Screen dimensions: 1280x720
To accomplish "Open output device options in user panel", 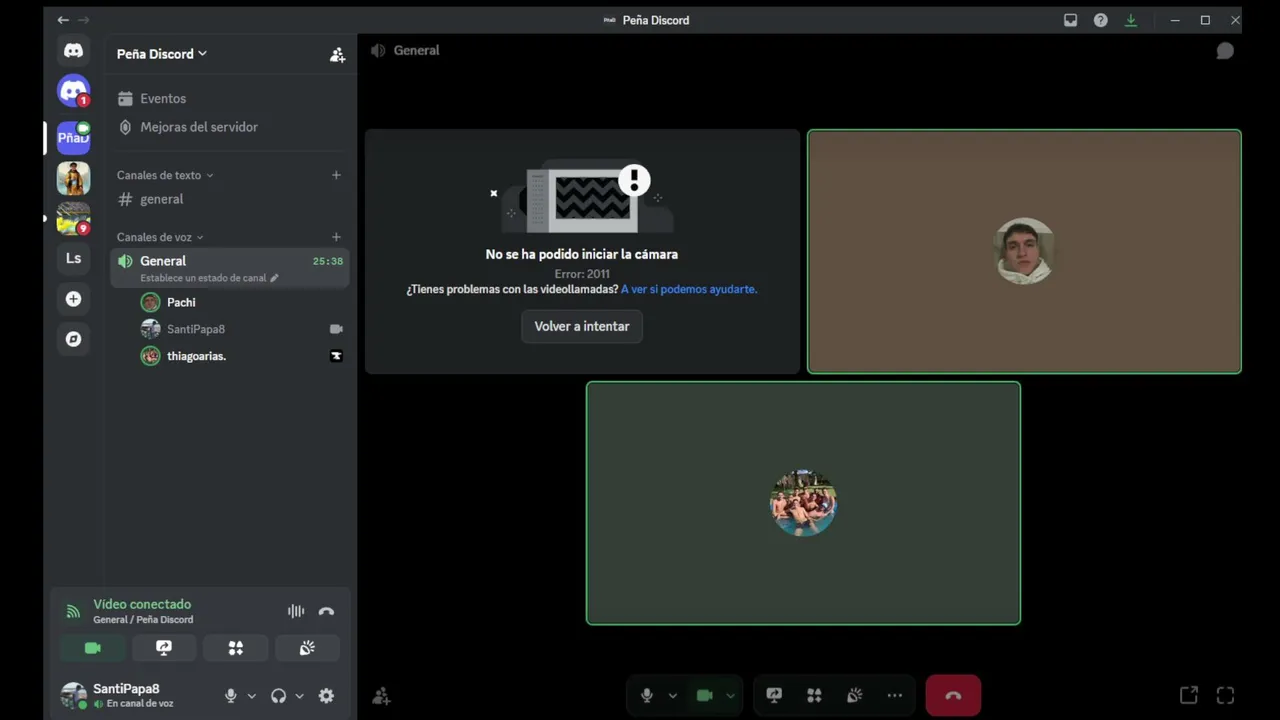I will (x=299, y=696).
